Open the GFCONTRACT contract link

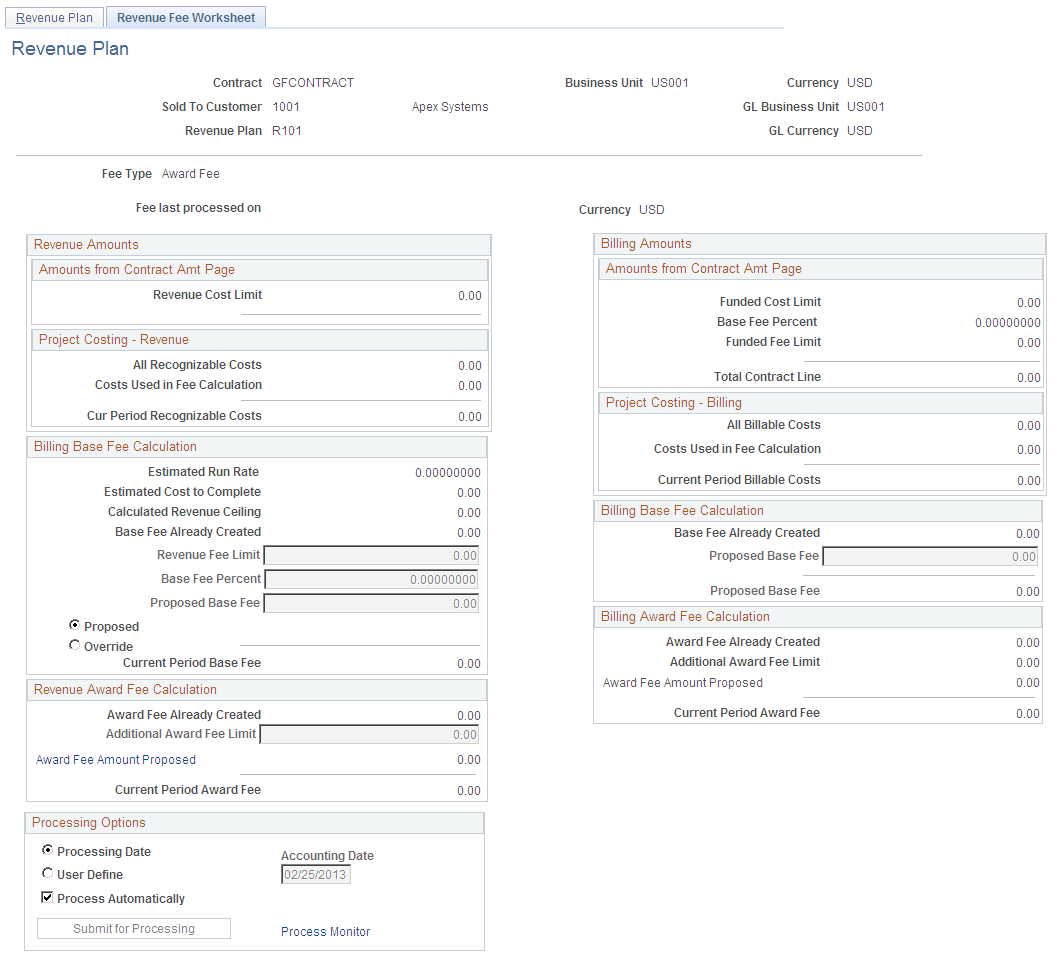[314, 82]
